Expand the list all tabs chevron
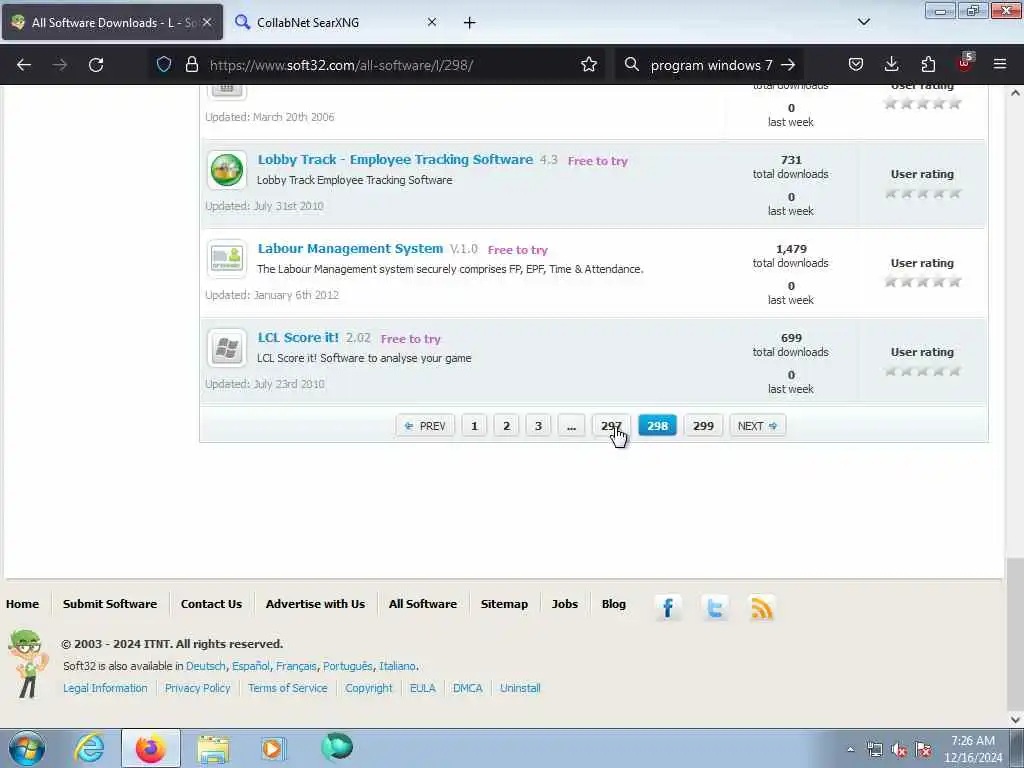The width and height of the screenshot is (1024, 768). coord(863,22)
